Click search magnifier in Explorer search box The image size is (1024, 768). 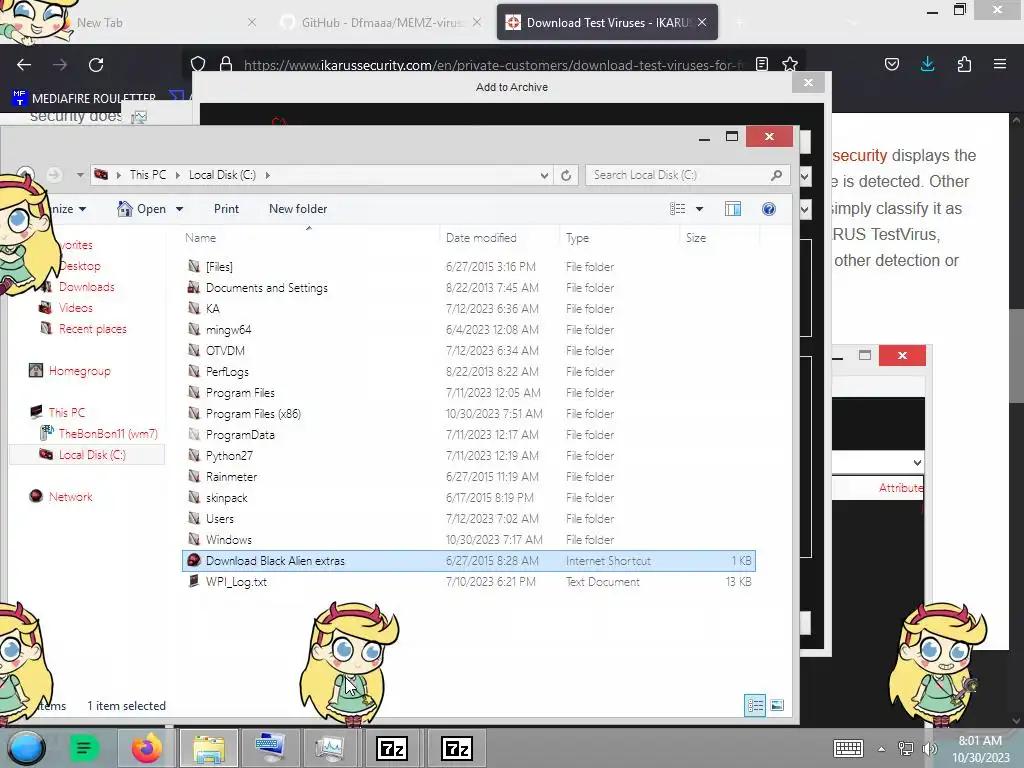click(776, 175)
